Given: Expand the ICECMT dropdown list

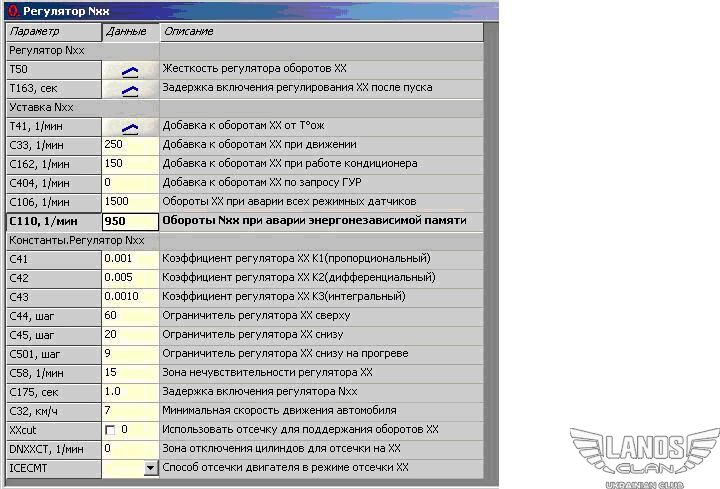Looking at the screenshot, I should coord(150,467).
